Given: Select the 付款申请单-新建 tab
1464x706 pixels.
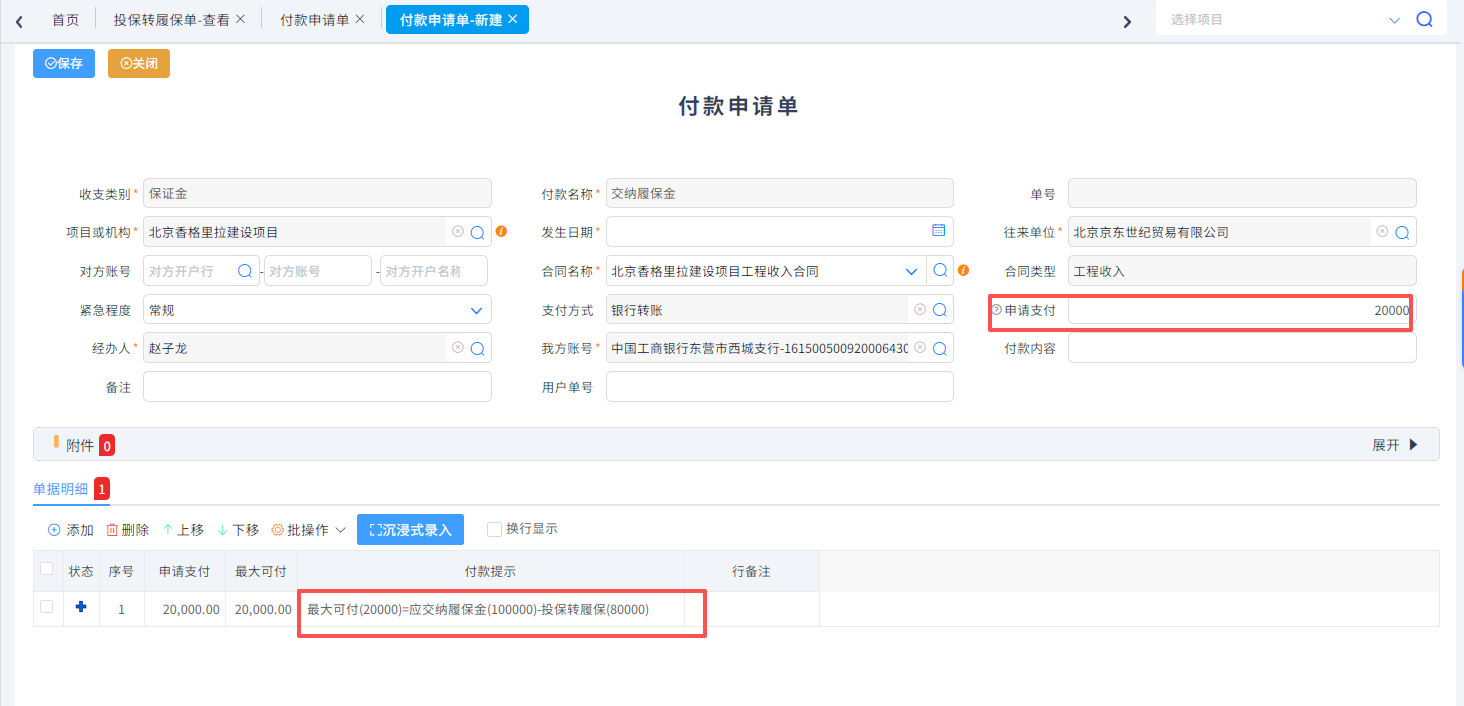Looking at the screenshot, I should click(450, 19).
